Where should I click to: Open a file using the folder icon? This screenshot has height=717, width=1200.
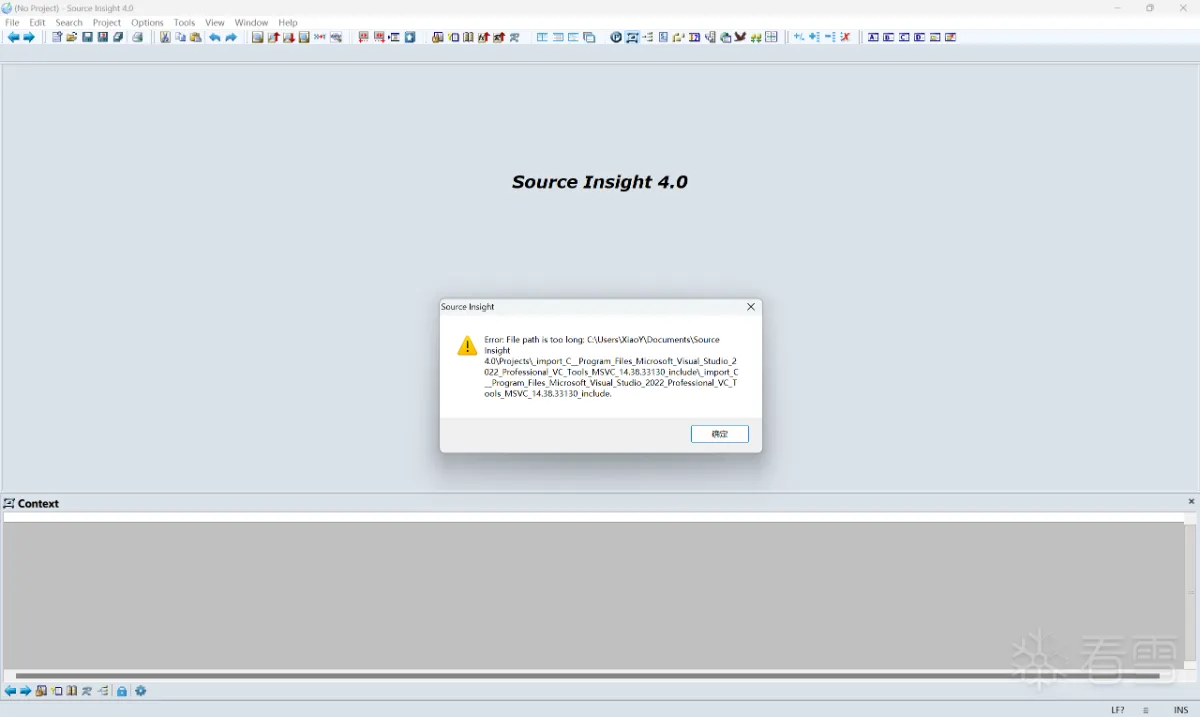[x=72, y=37]
